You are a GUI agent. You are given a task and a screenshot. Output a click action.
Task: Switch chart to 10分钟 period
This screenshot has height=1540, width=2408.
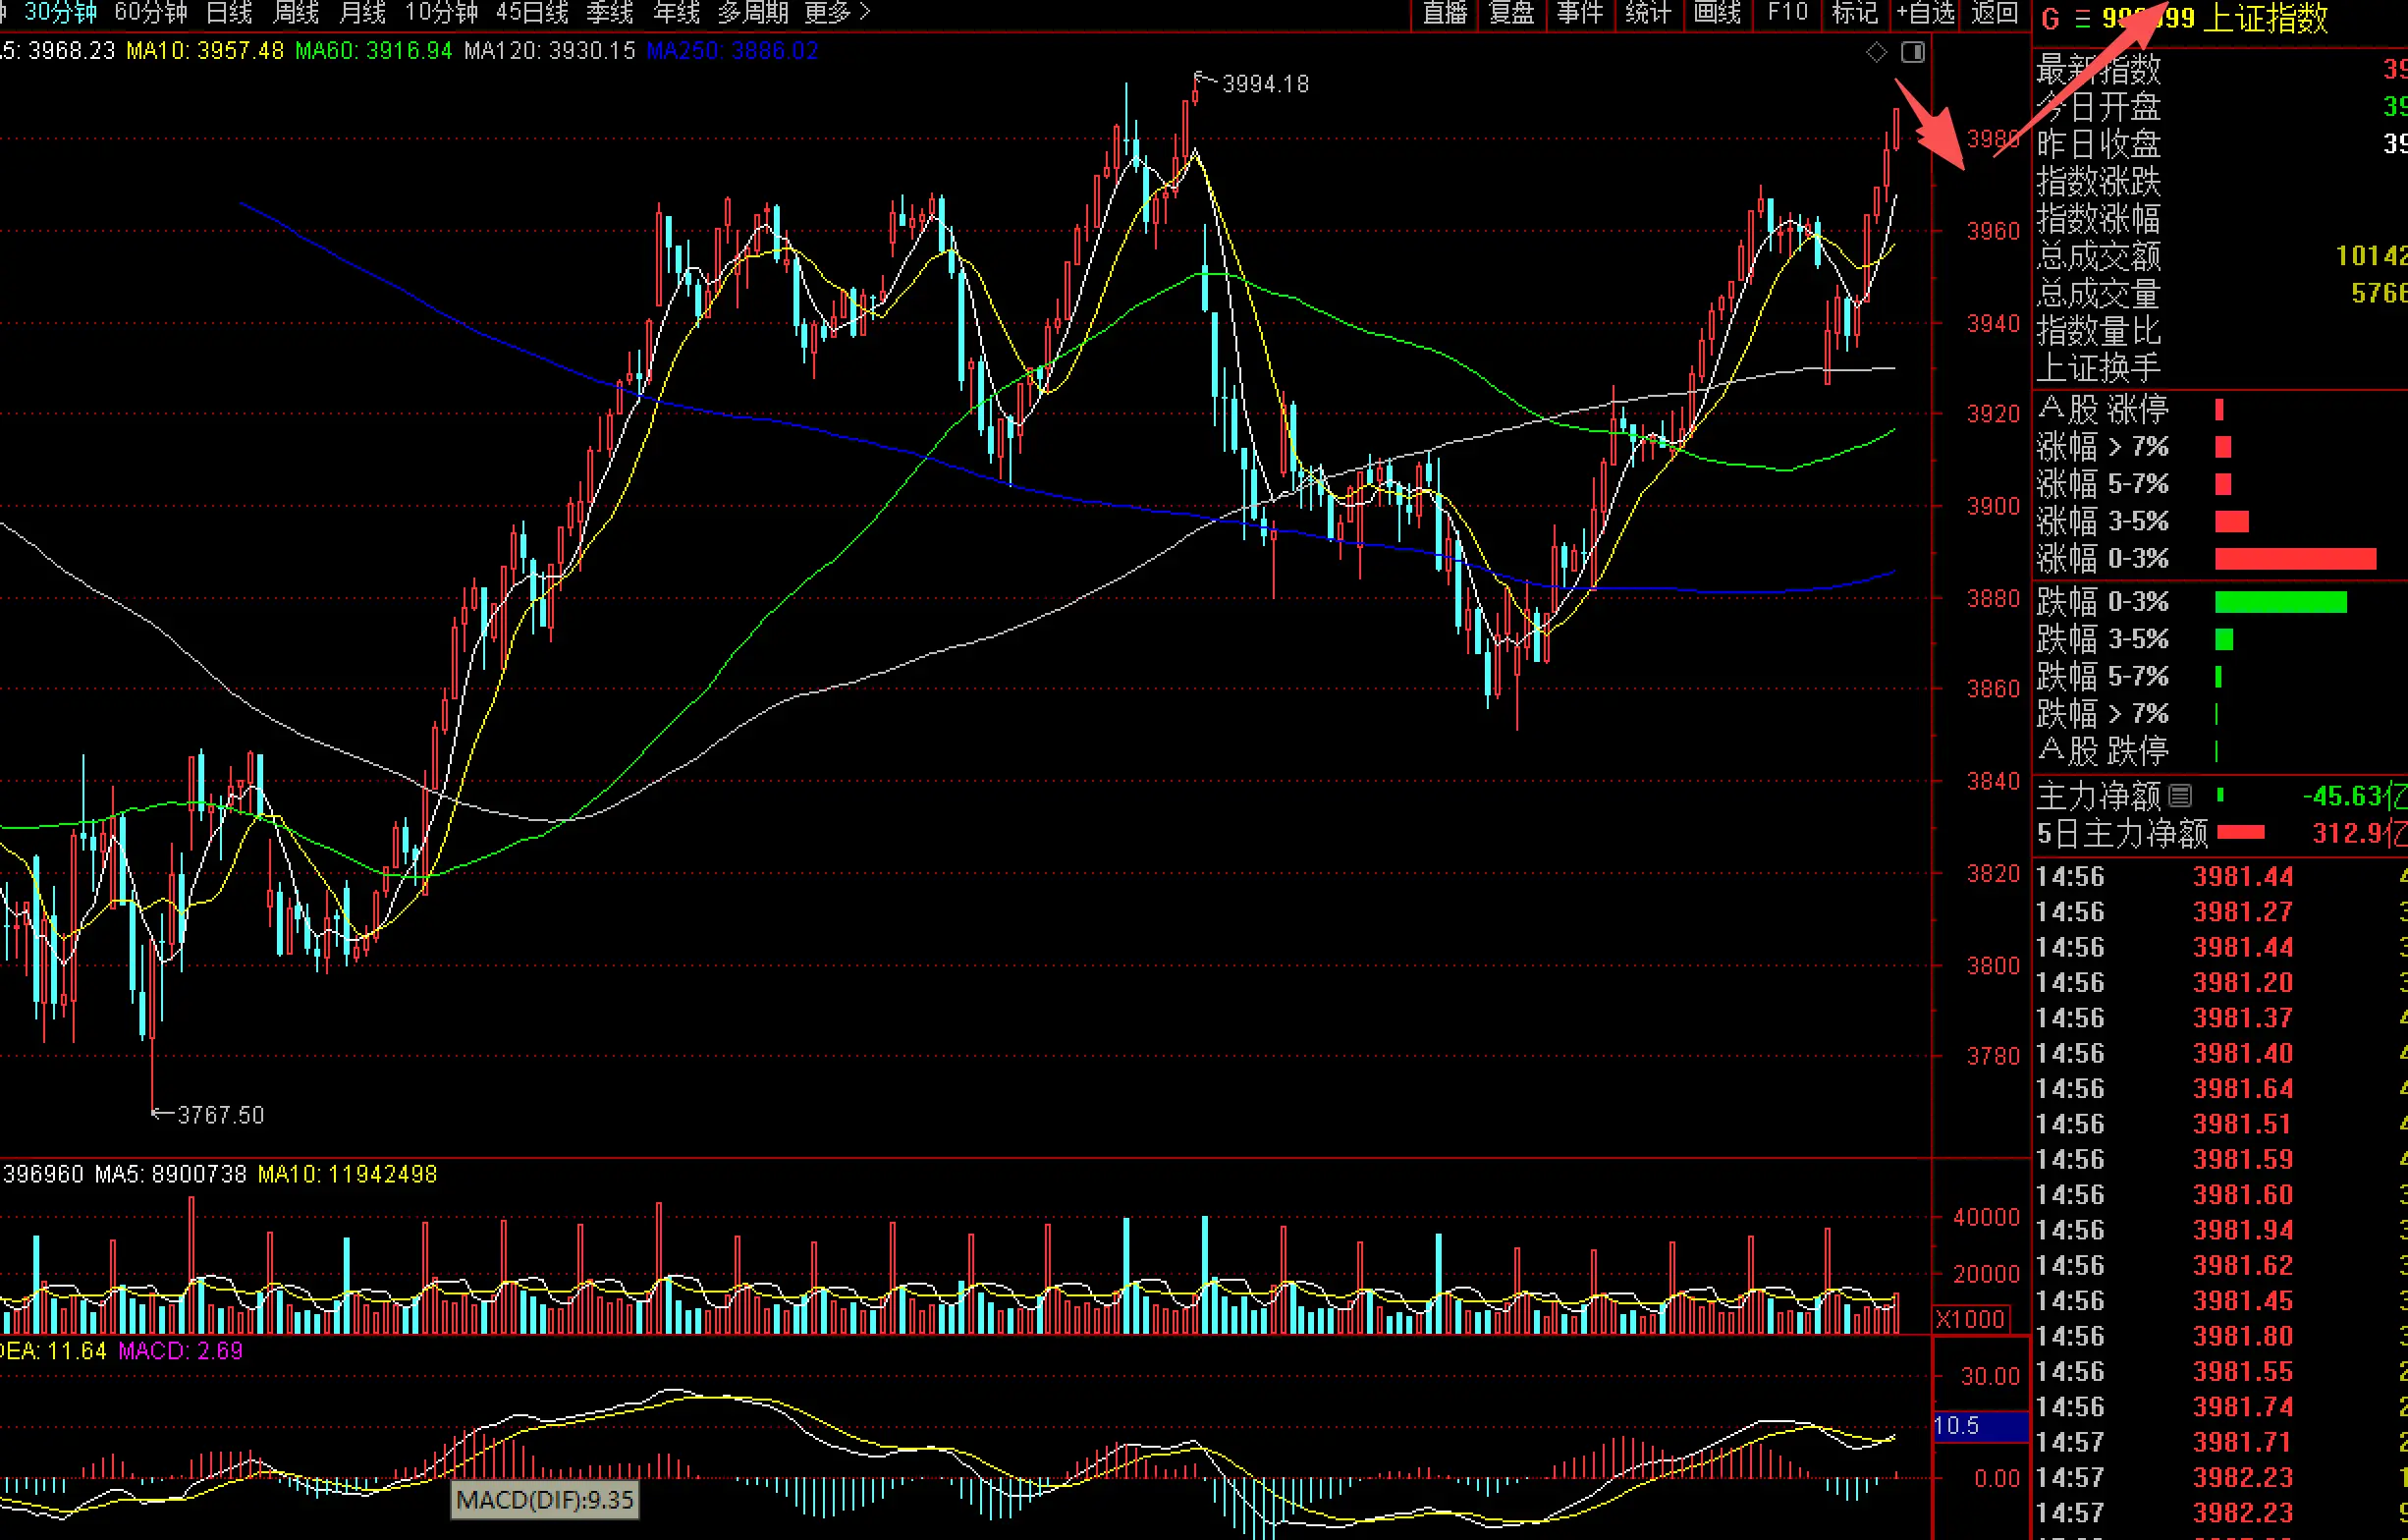441,12
